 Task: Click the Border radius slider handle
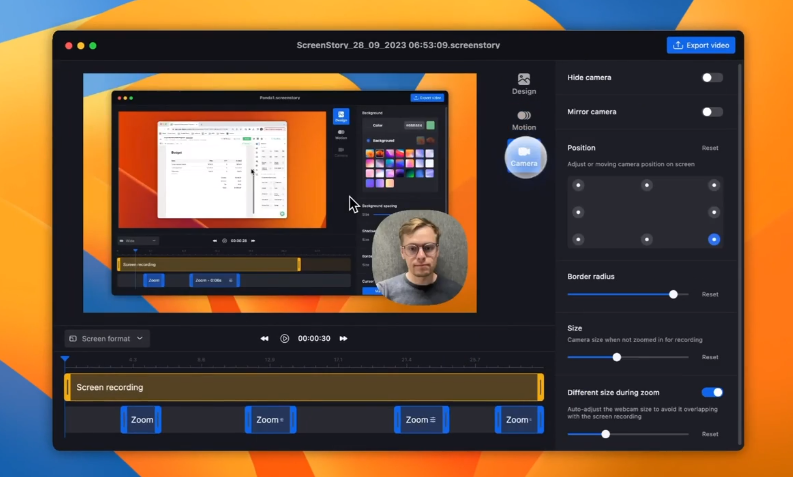[673, 294]
